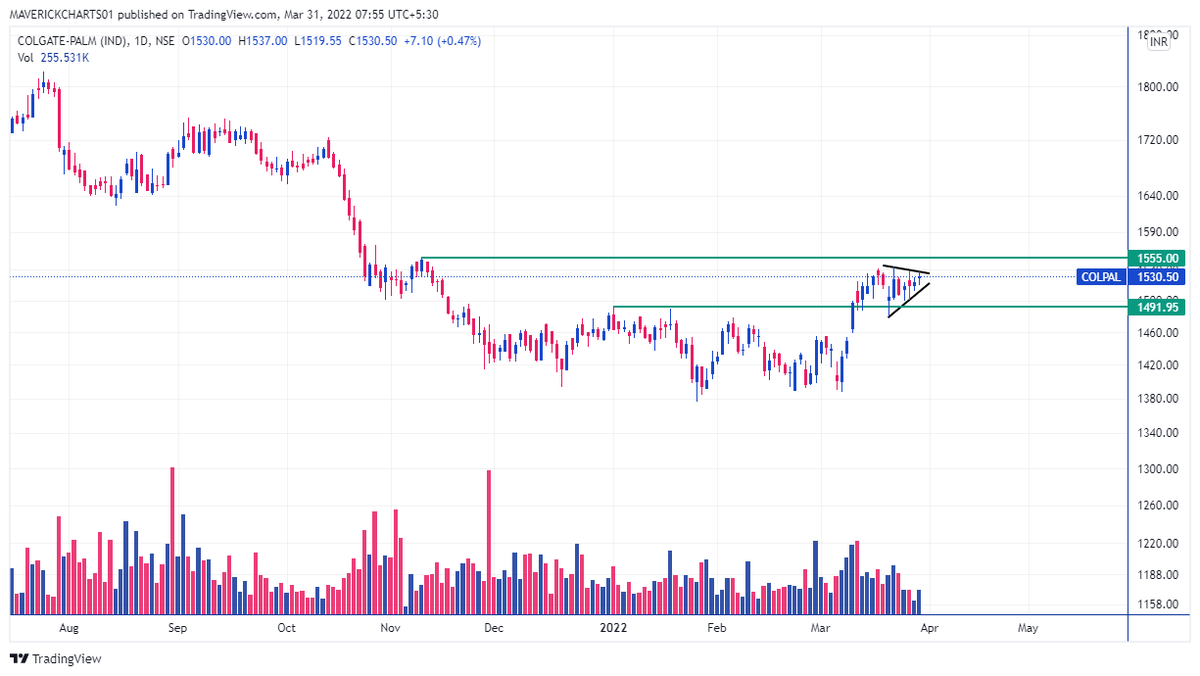Click the 1491.95 green price label

tap(1155, 307)
